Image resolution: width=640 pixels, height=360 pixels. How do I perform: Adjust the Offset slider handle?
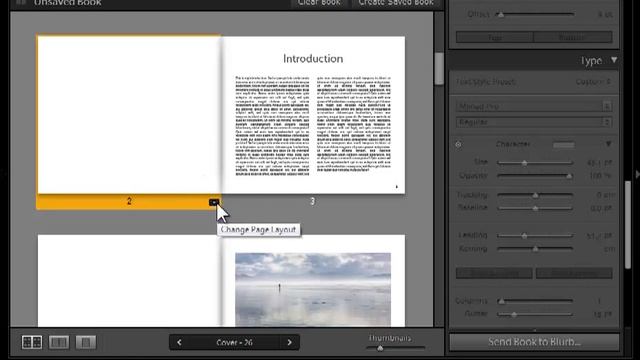tap(500, 14)
